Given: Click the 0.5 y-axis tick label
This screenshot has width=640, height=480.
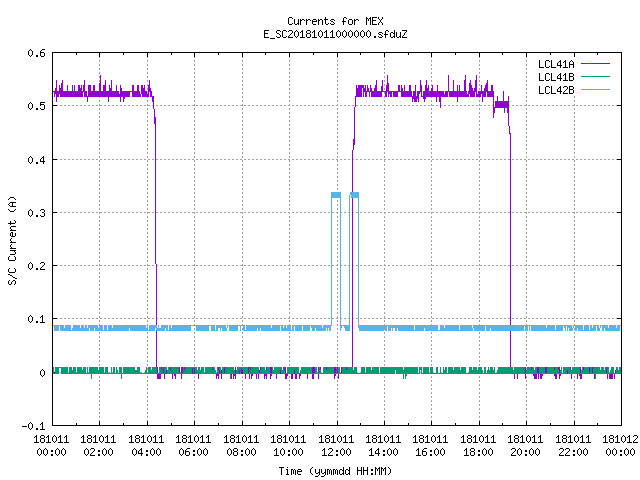Looking at the screenshot, I should click(36, 106).
